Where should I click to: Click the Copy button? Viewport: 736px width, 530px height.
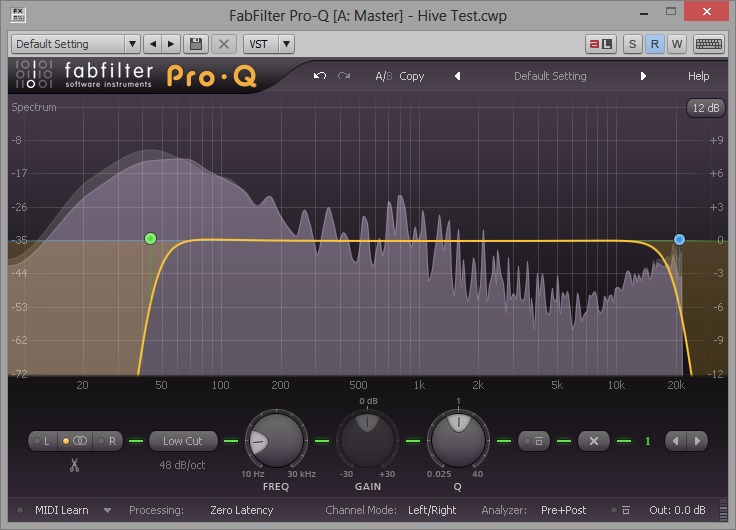(412, 76)
